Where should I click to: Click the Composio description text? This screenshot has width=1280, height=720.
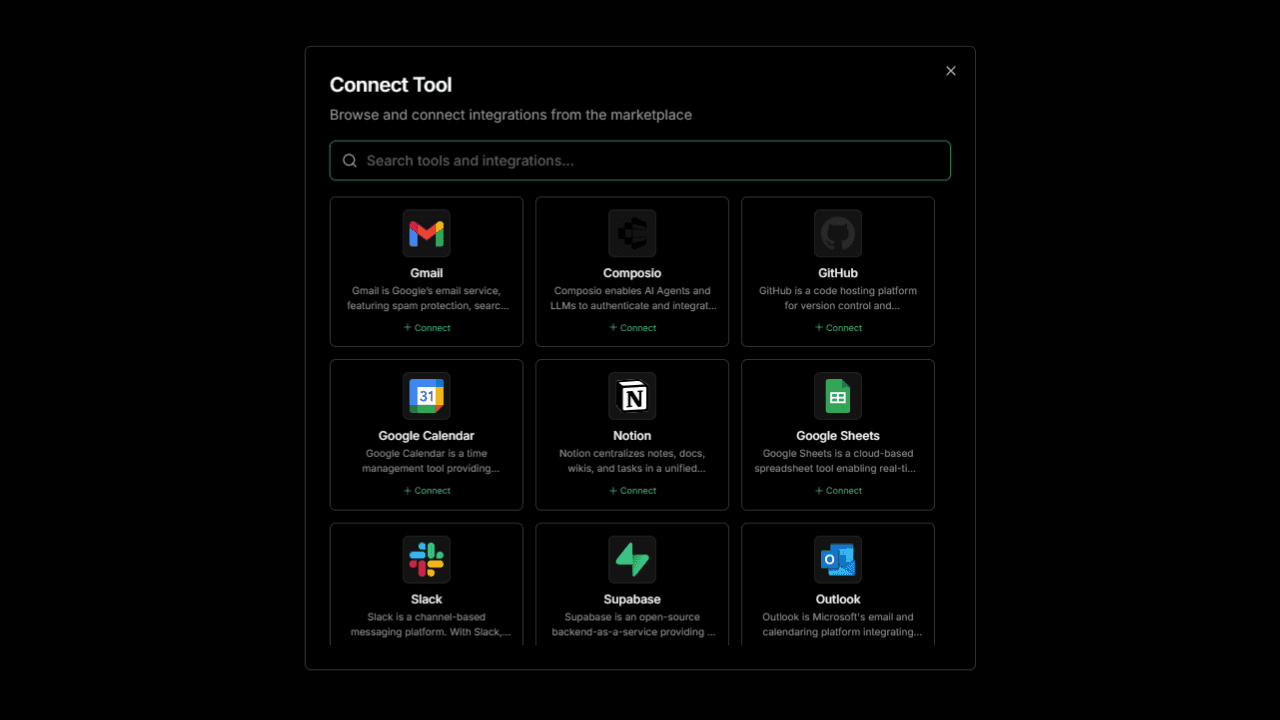tap(632, 298)
